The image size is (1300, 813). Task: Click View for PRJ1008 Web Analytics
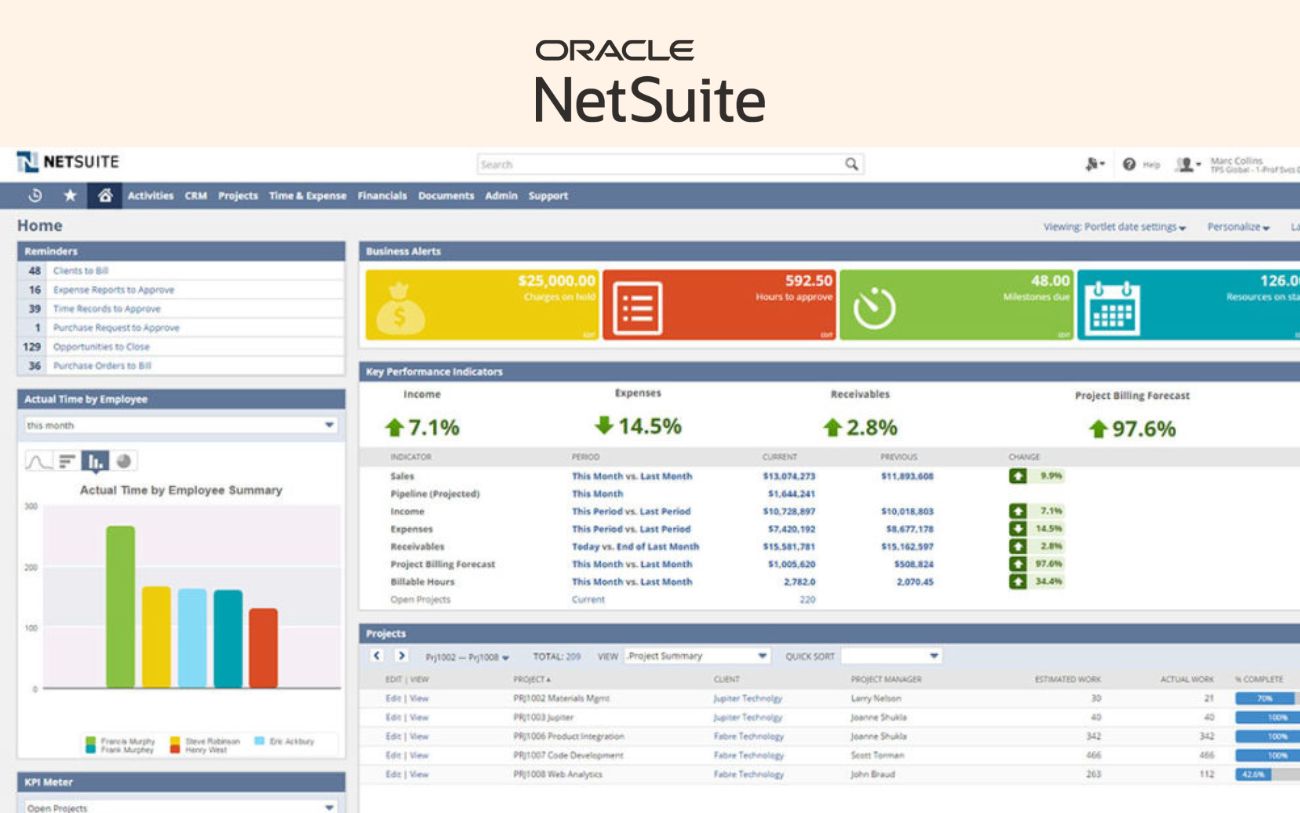click(419, 774)
